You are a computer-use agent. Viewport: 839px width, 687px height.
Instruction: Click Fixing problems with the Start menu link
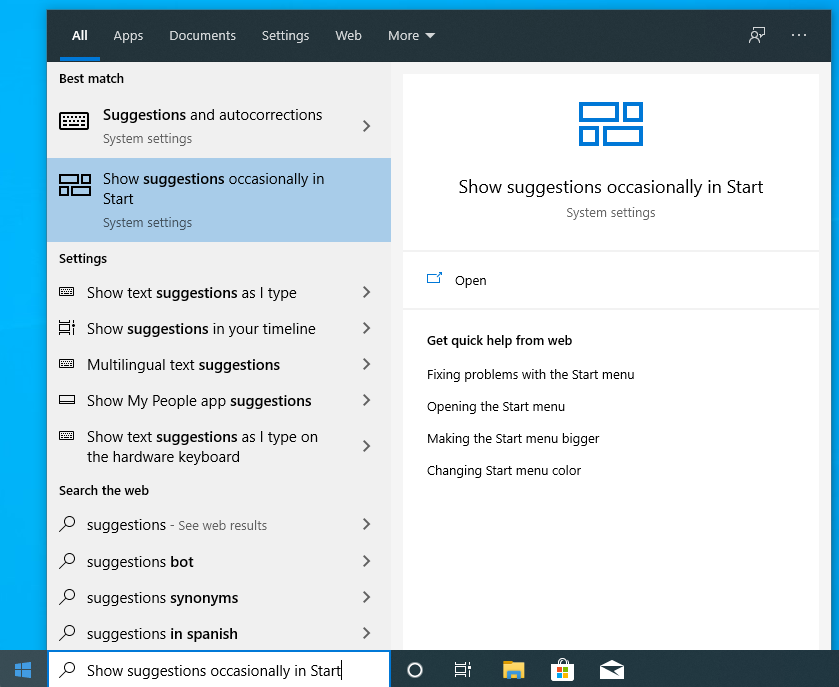[x=530, y=374]
